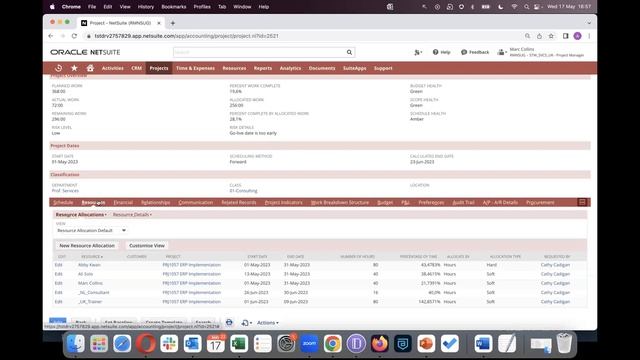This screenshot has width=640, height=360.
Task: Open PowerPoint from the Dock
Action: (426, 344)
